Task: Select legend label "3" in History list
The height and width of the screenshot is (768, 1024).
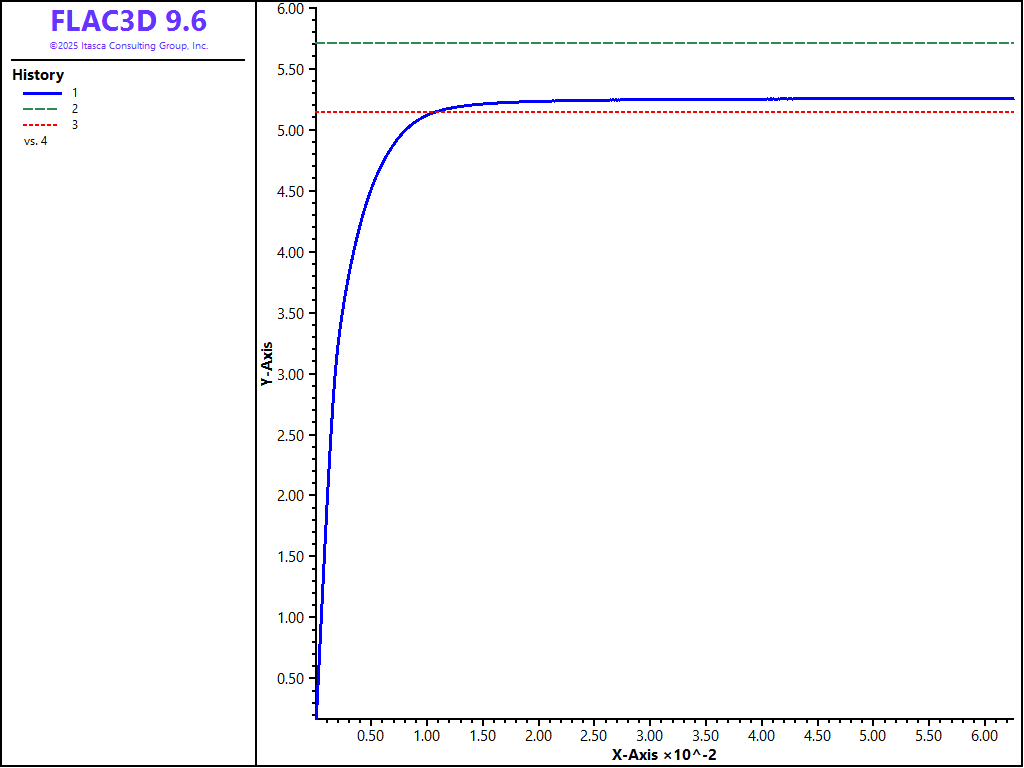Action: pos(75,125)
